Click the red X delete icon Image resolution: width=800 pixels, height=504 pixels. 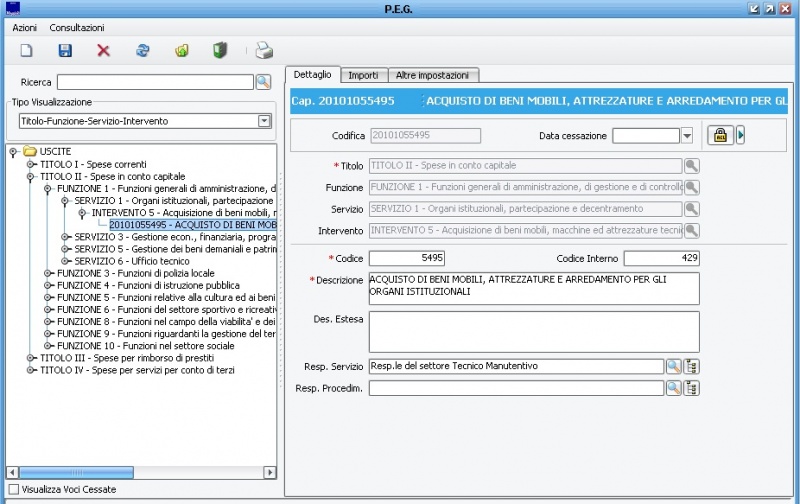click(x=104, y=50)
